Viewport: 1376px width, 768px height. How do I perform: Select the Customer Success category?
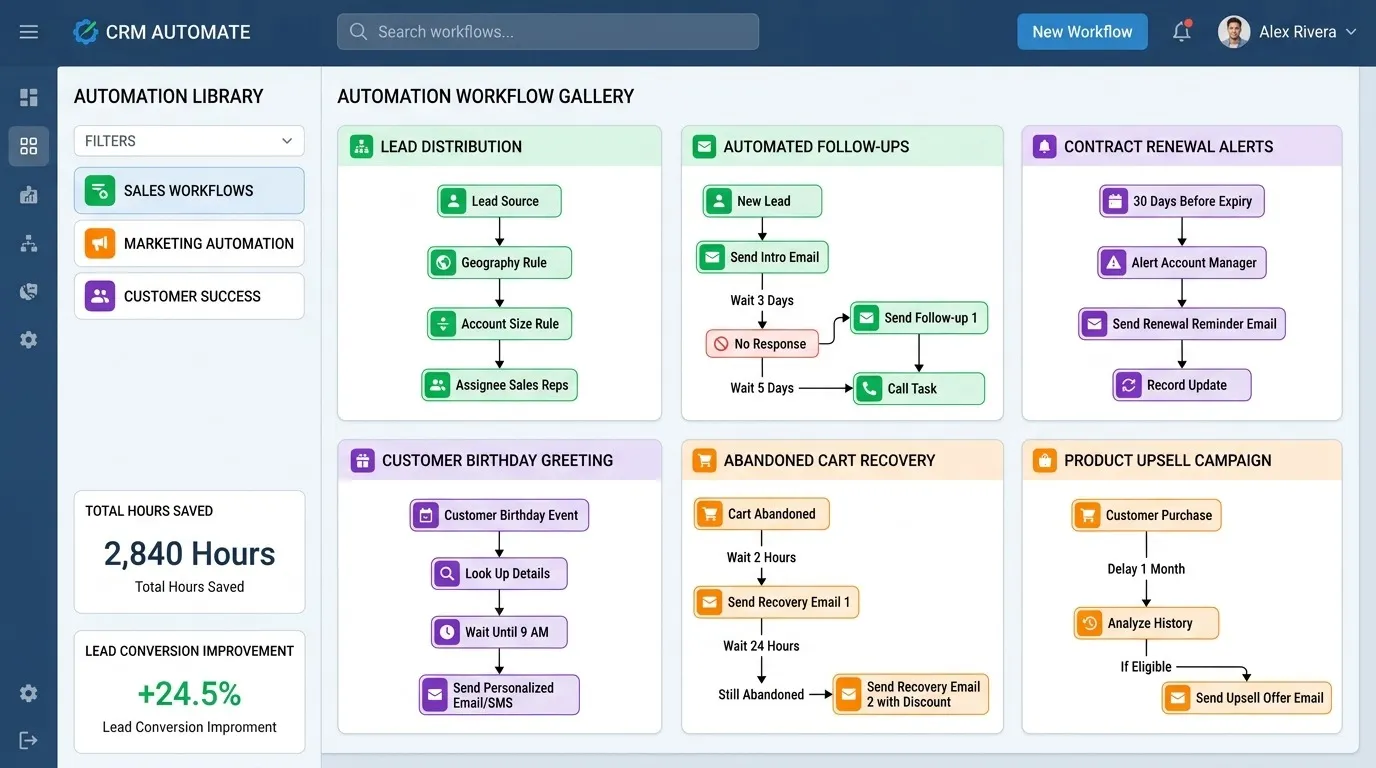(189, 296)
